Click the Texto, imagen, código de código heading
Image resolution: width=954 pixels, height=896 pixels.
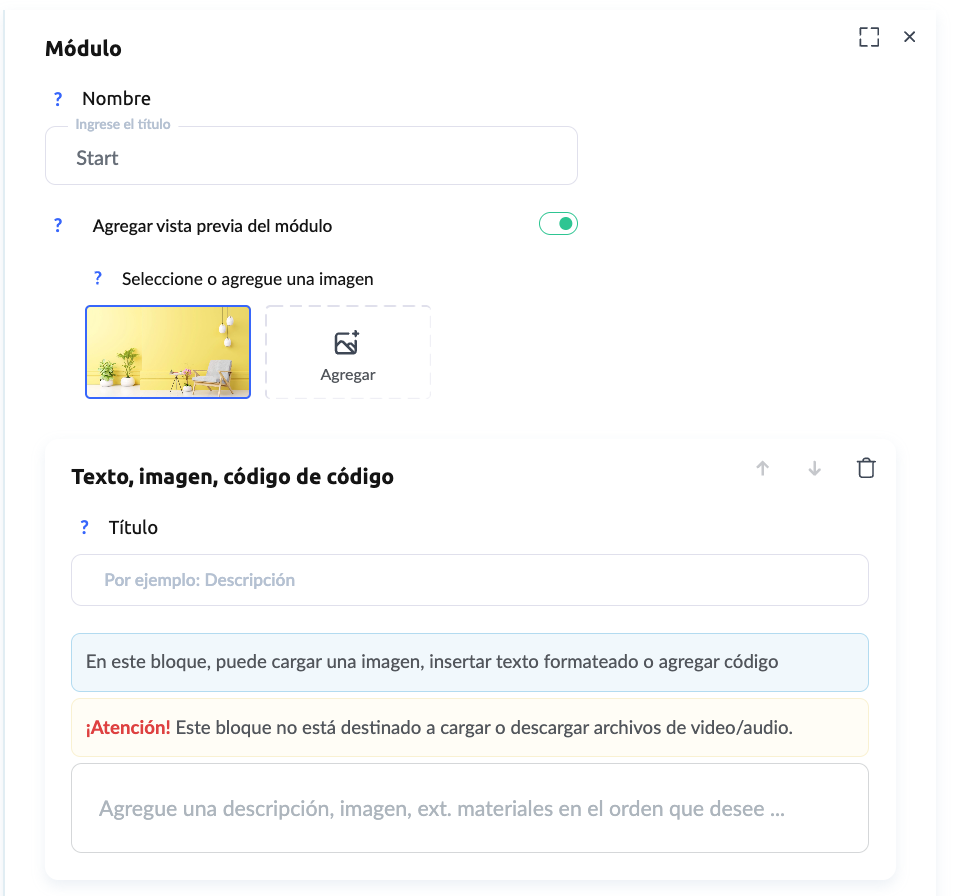[232, 477]
